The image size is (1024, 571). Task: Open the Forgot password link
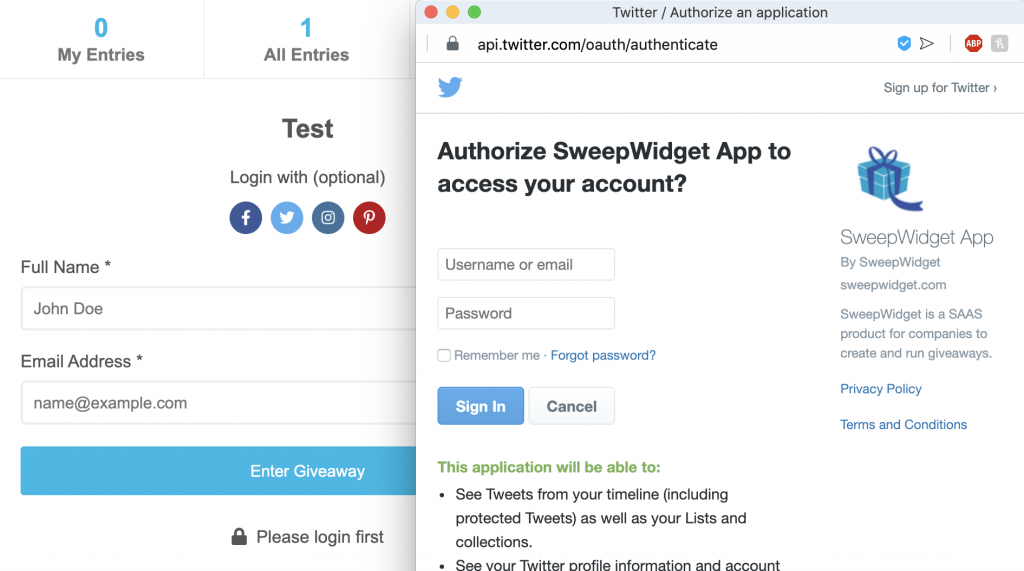(x=603, y=355)
